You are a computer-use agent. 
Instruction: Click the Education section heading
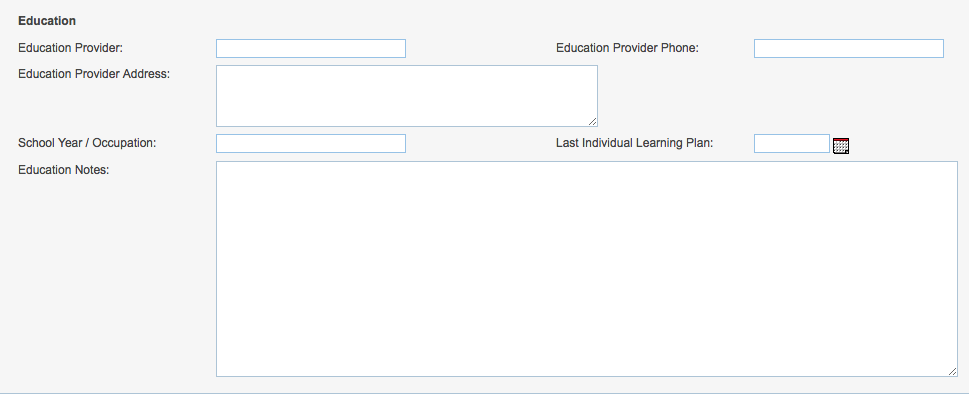coord(47,21)
